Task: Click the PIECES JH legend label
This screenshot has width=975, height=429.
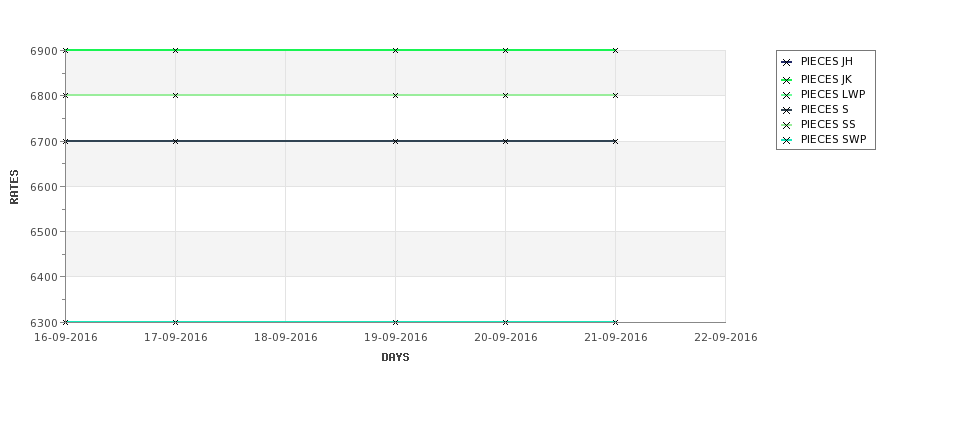Action: click(826, 62)
